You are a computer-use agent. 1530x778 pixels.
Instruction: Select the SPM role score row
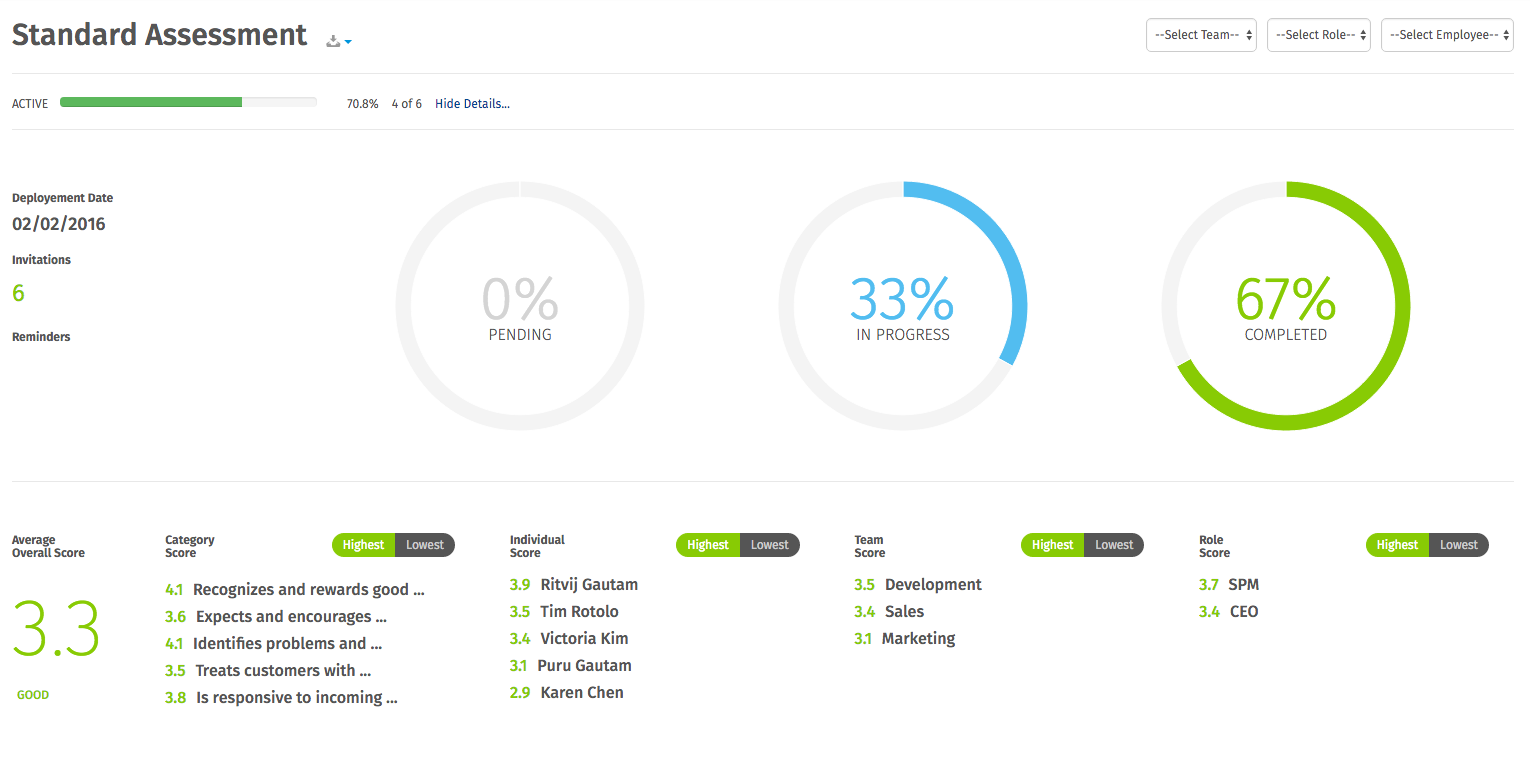[1229, 585]
